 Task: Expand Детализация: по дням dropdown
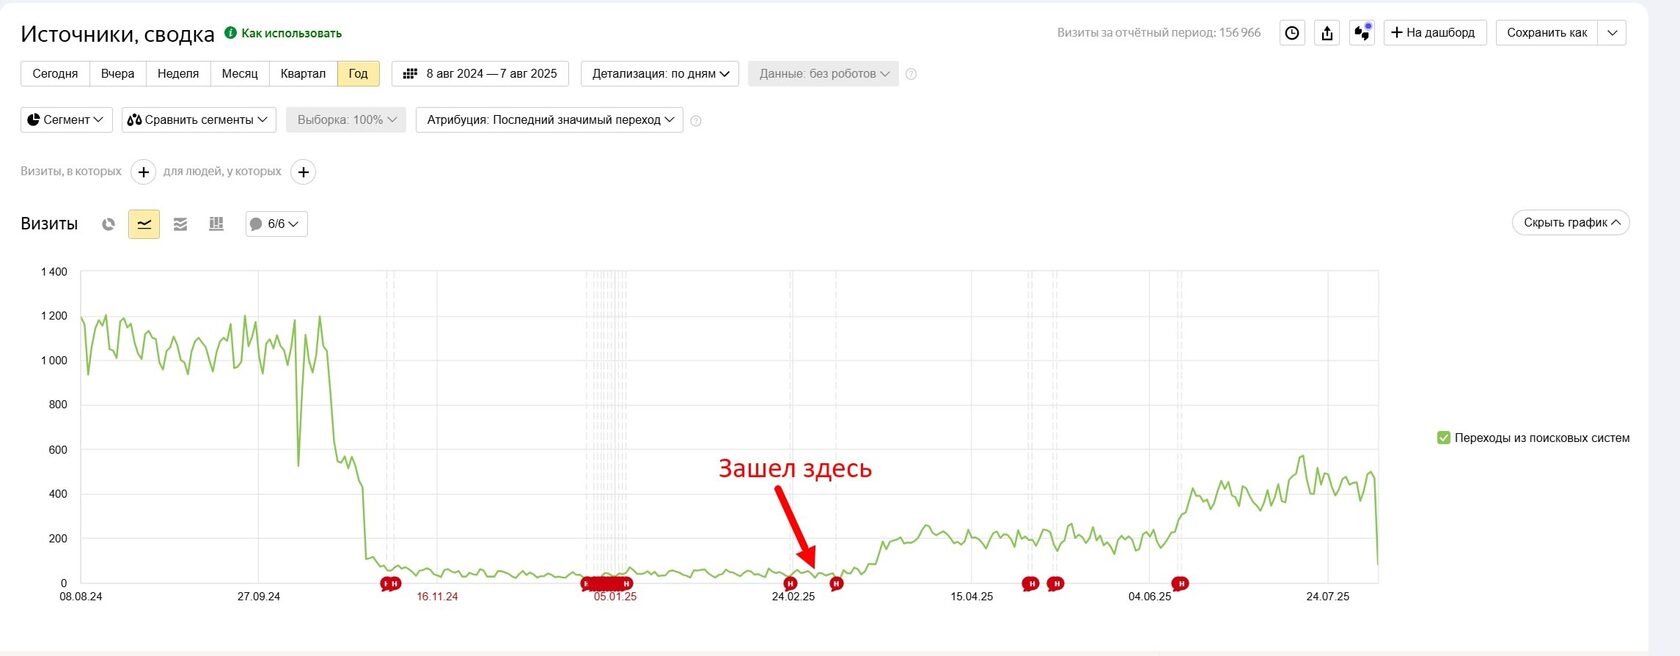[x=660, y=74]
